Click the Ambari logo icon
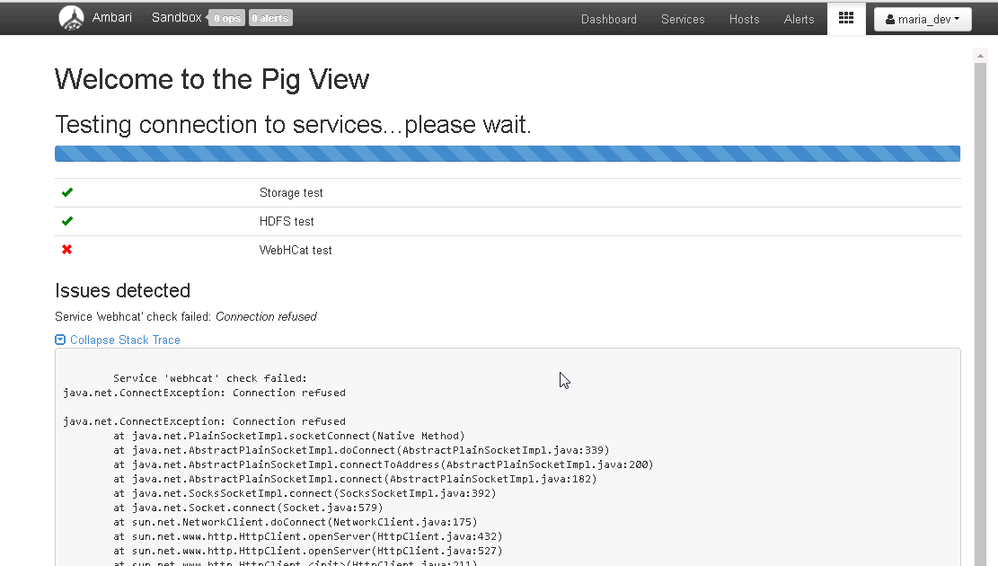The width and height of the screenshot is (998, 566). [71, 18]
